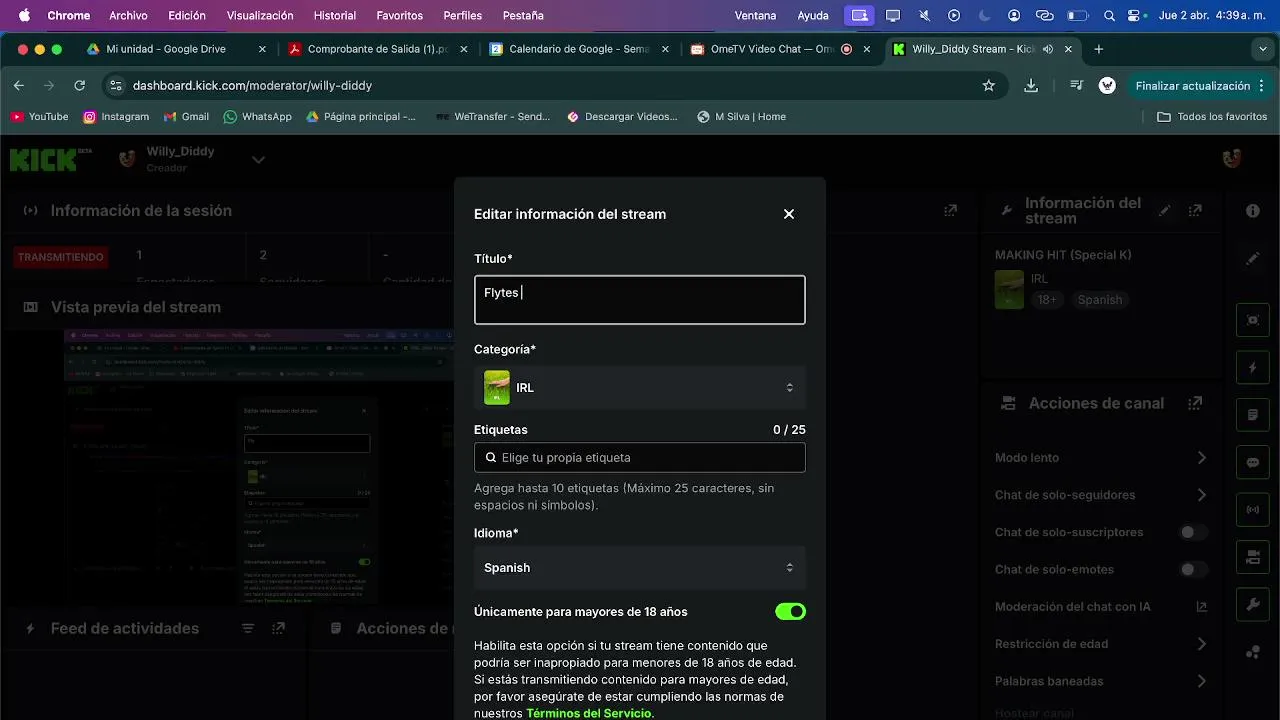This screenshot has height=720, width=1280.
Task: Click Spanish tag in Información del stream
Action: (1100, 300)
